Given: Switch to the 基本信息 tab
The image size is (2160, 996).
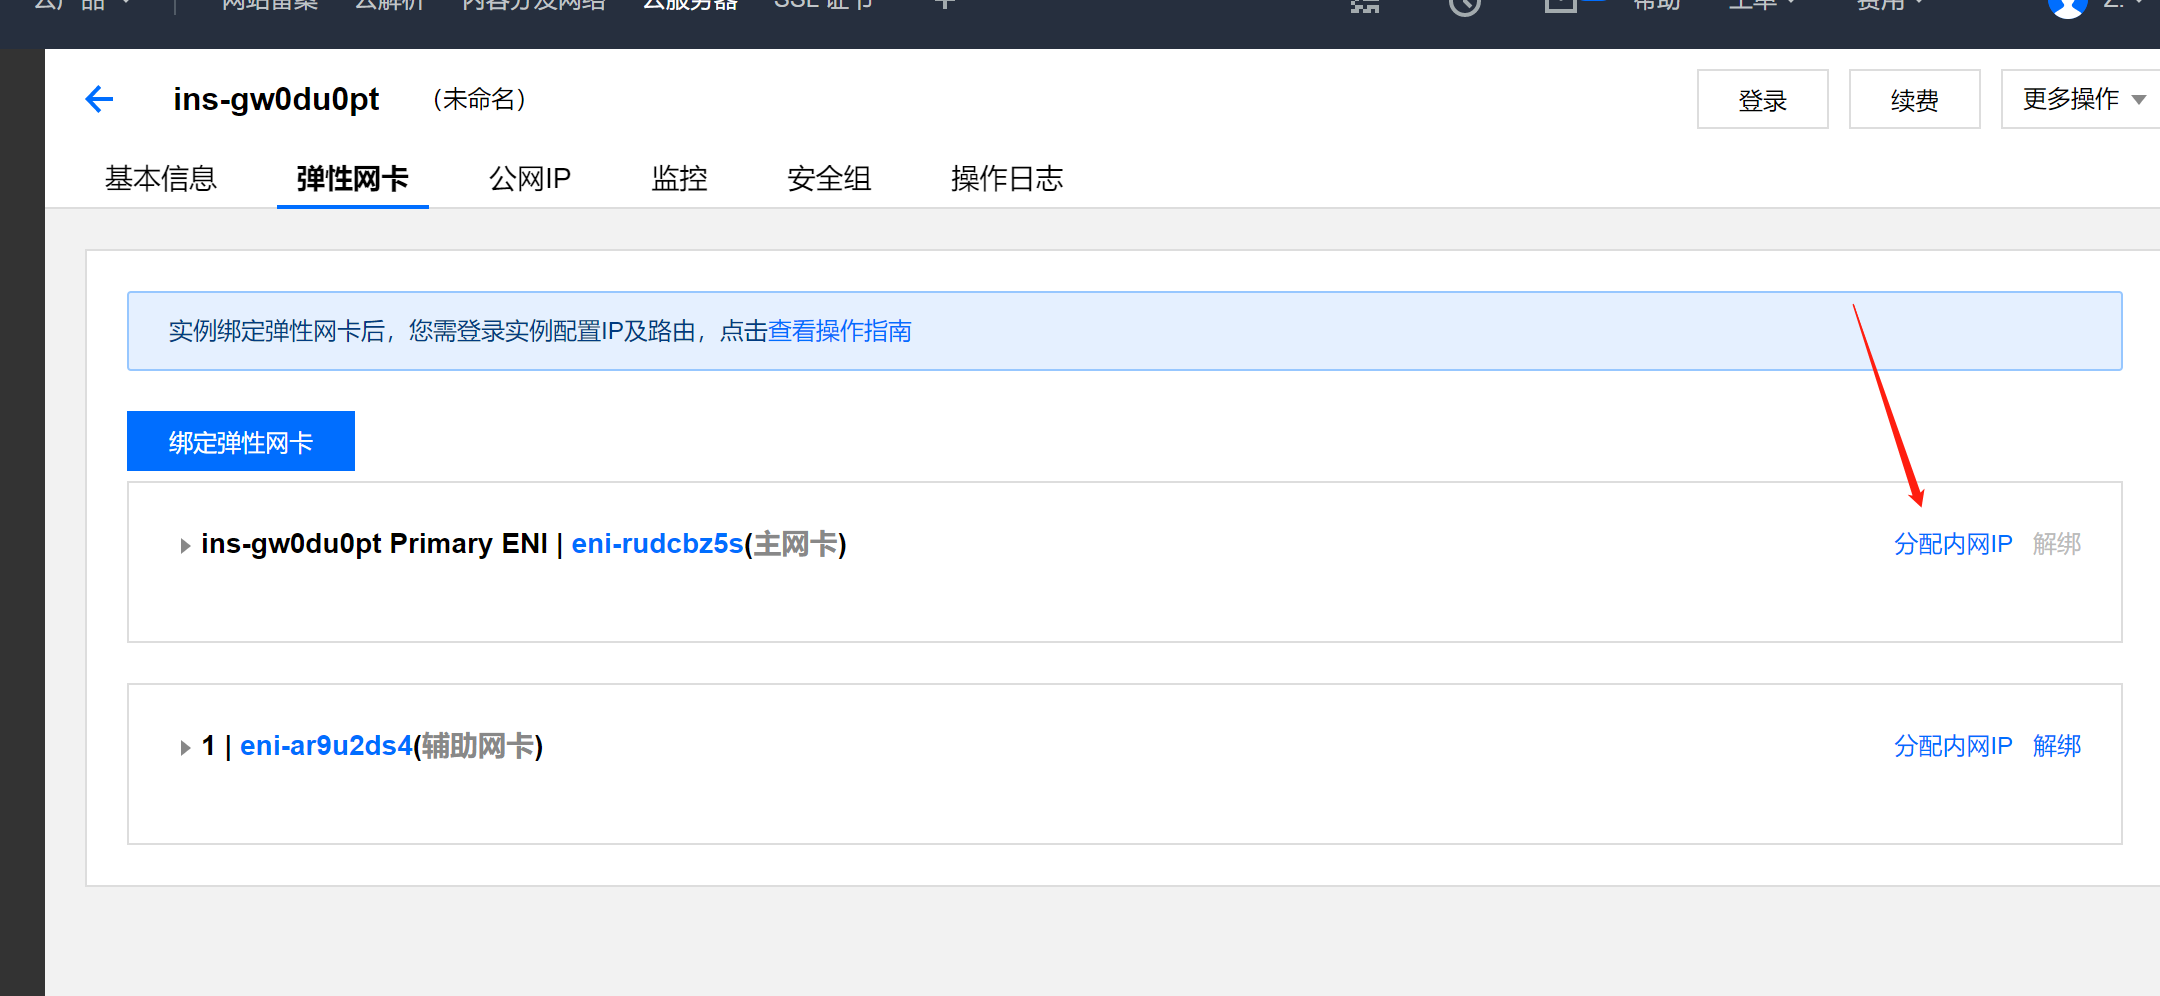Looking at the screenshot, I should (161, 179).
